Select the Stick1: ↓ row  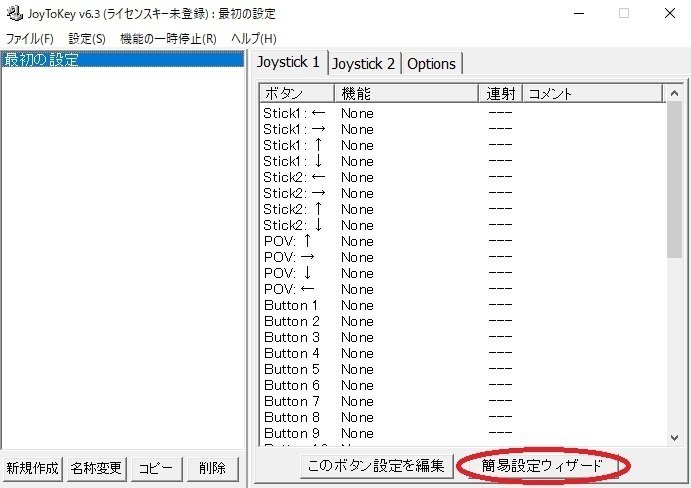point(462,161)
